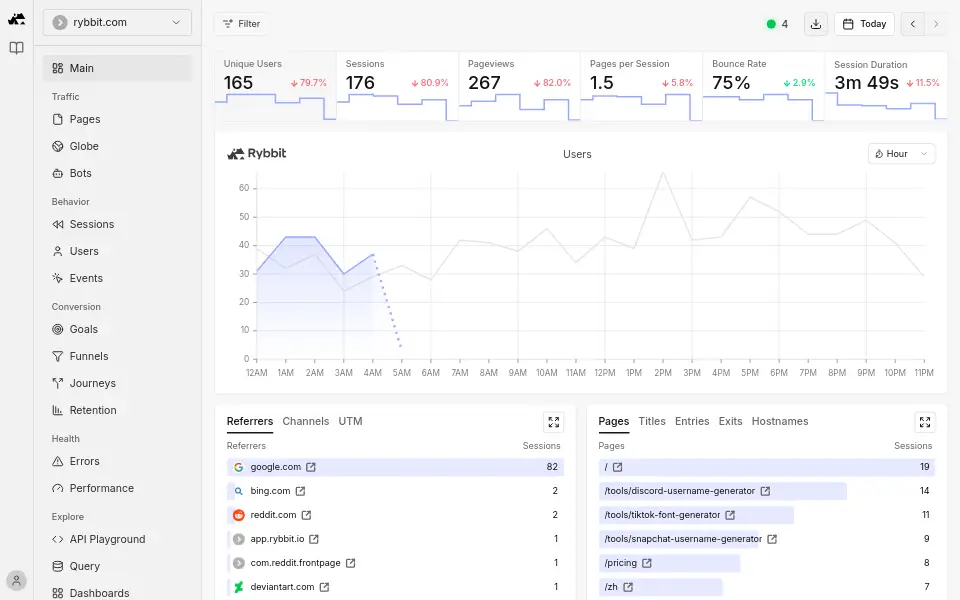Select the Unique Users metric card
Viewport: 960px width, 600px height.
pyautogui.click(x=276, y=86)
